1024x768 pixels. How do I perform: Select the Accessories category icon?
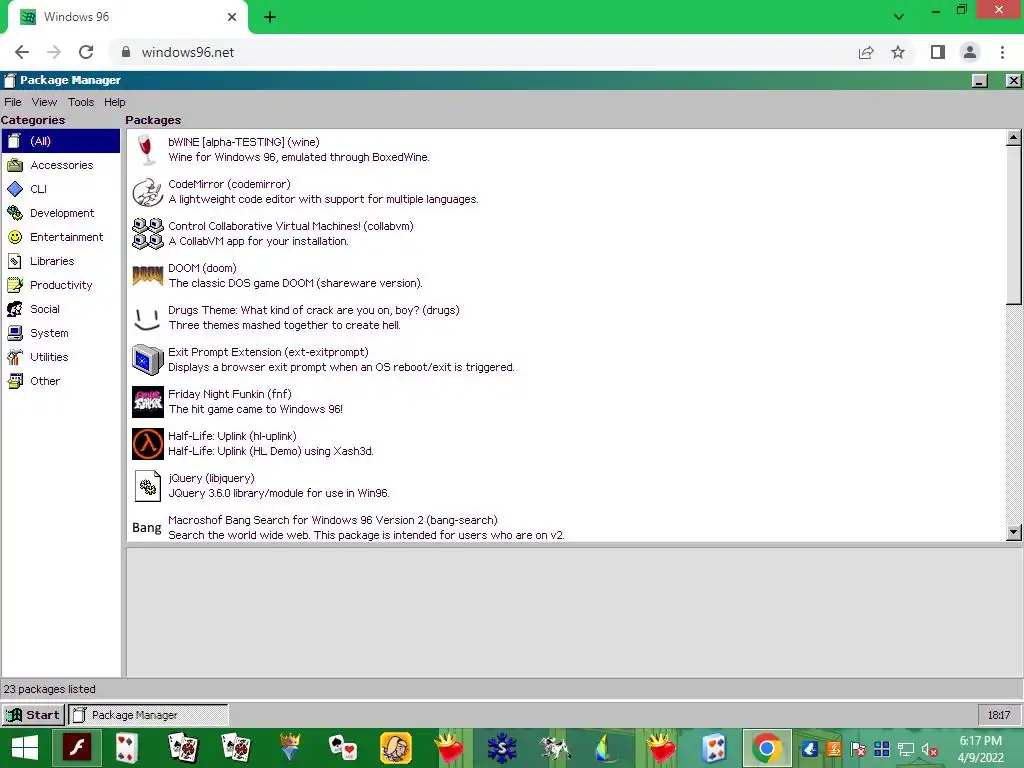coord(15,165)
